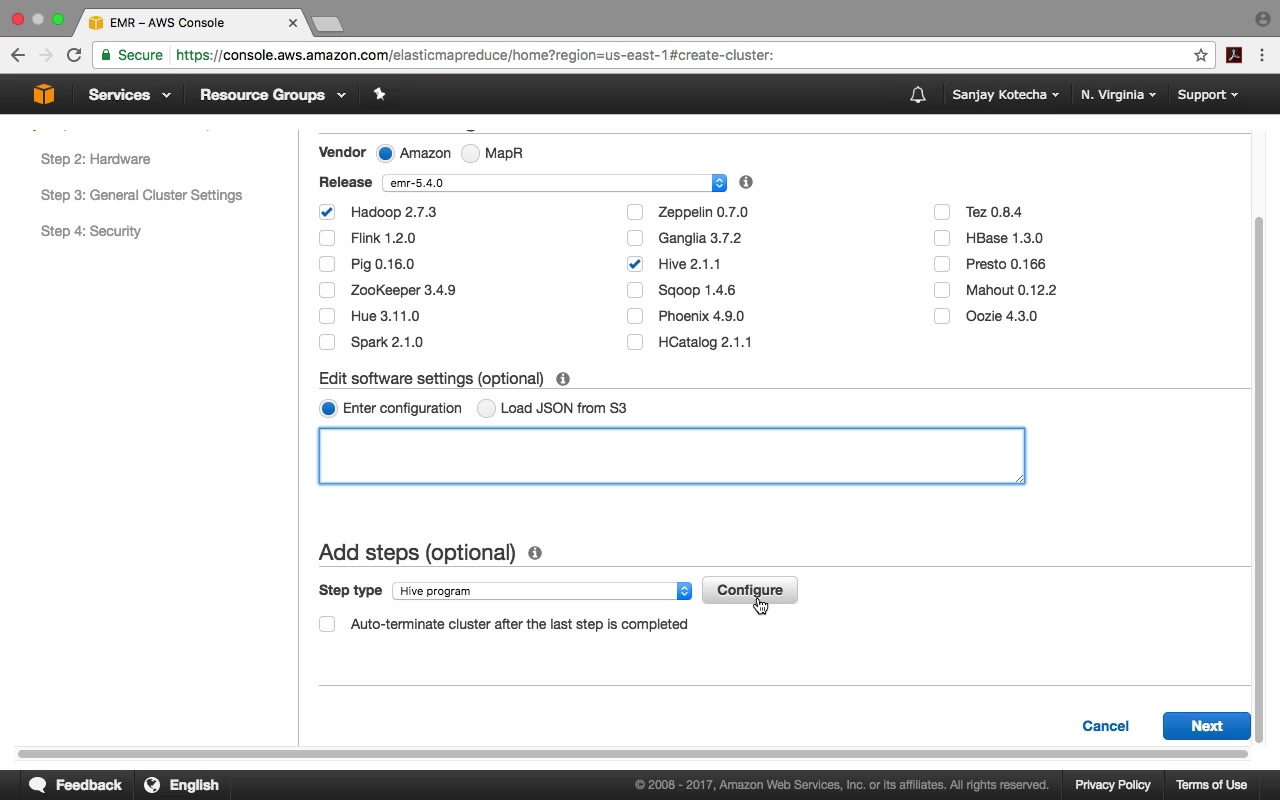Tick HCatalog 2.1.1 checkbox

tap(635, 342)
